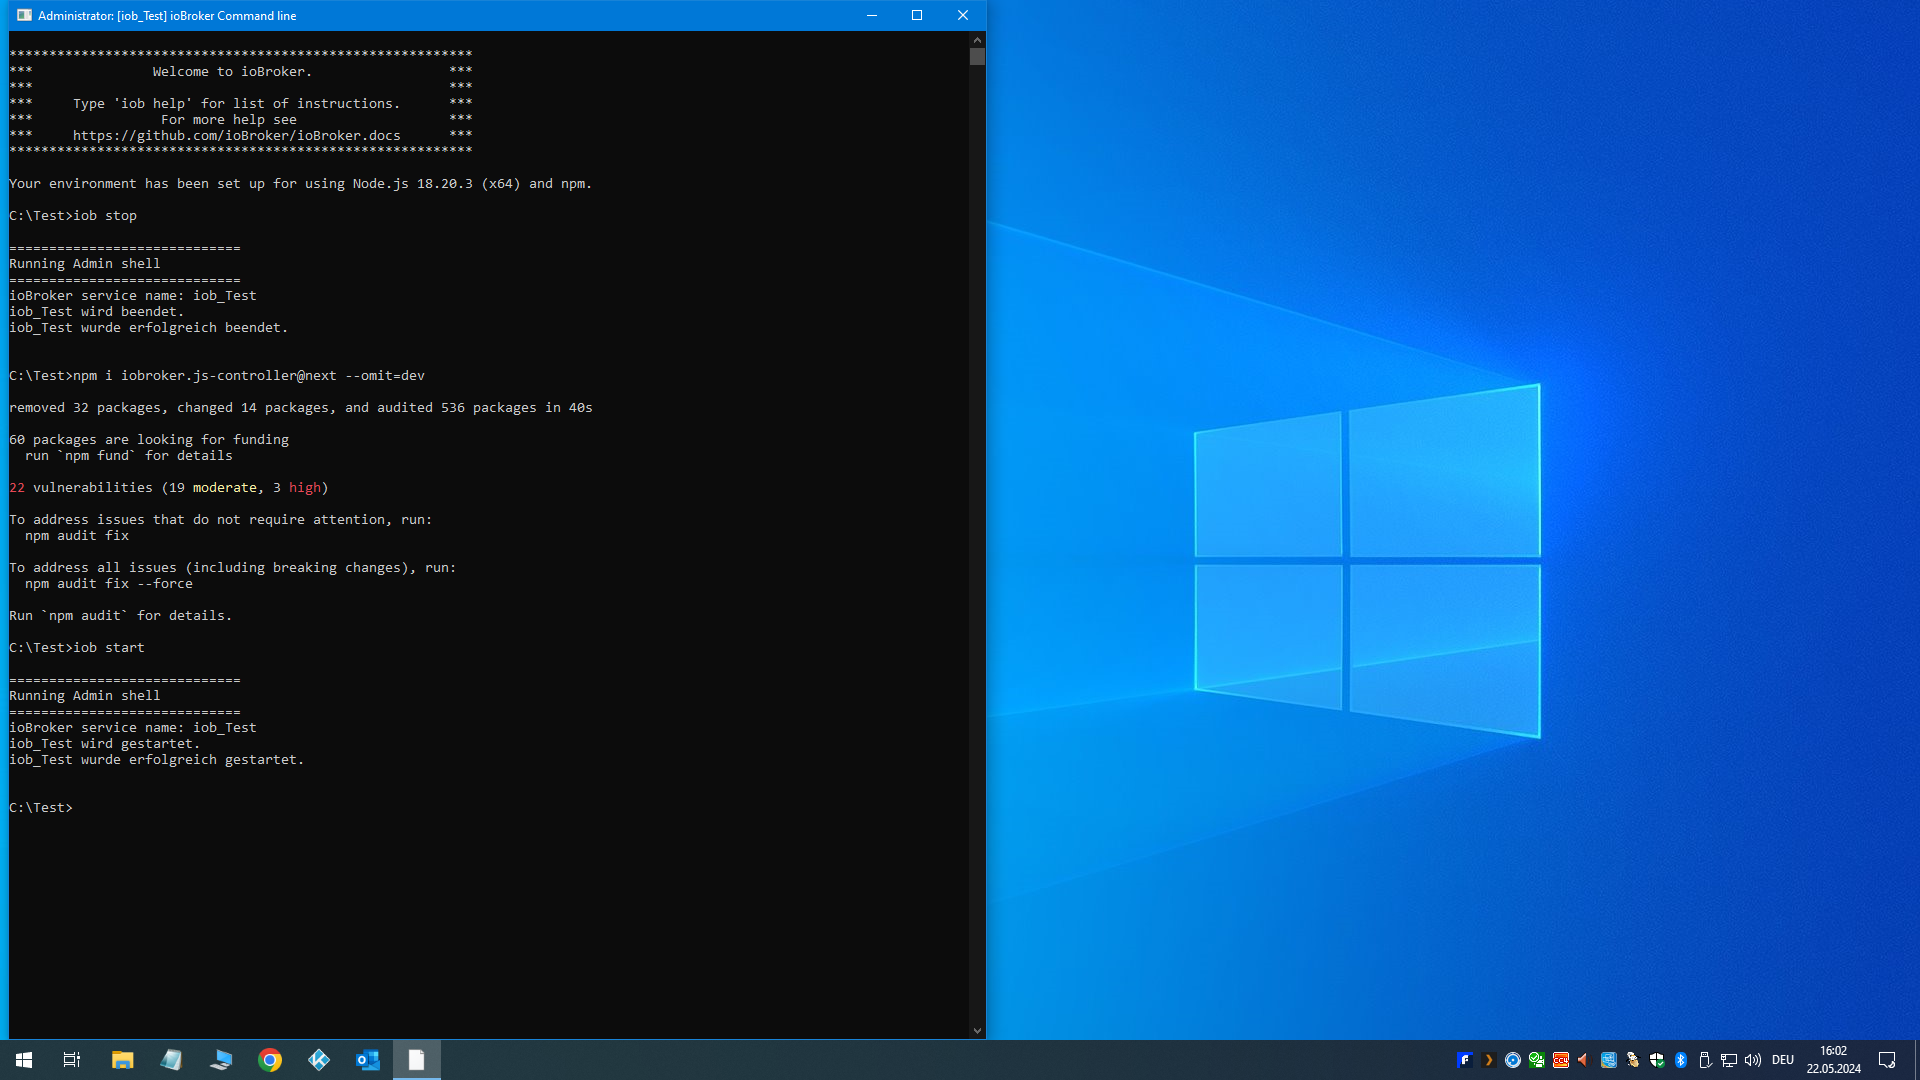
Task: Open the command window system menu icon
Action: pos(24,15)
